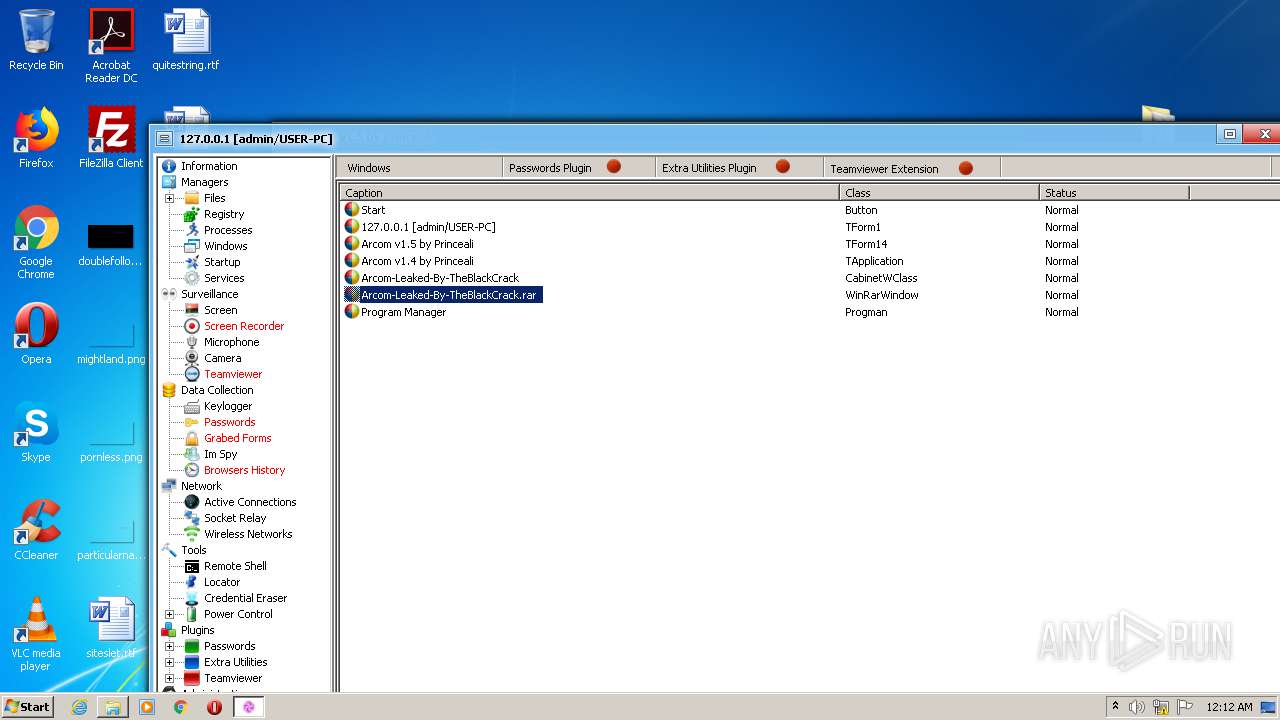Image resolution: width=1280 pixels, height=720 pixels.
Task: Show hidden system tray icons
Action: pos(1115,707)
